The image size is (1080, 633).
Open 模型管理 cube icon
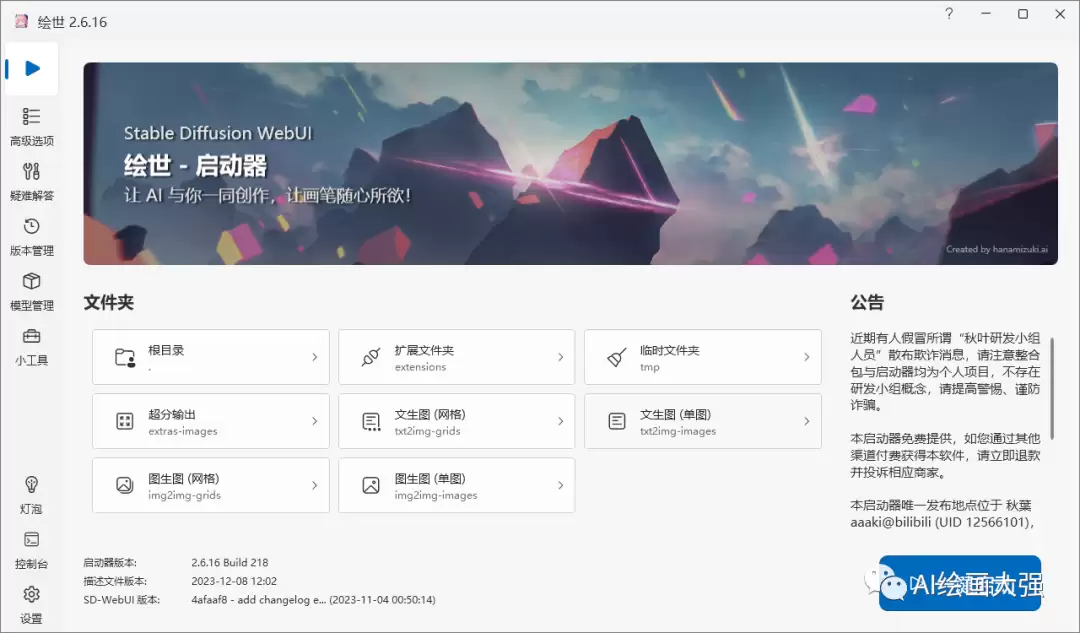(x=31, y=281)
